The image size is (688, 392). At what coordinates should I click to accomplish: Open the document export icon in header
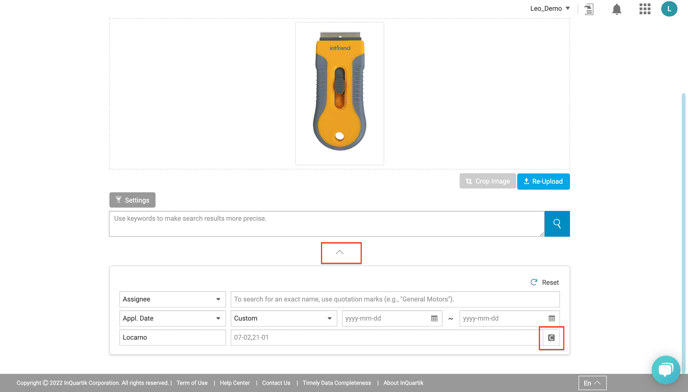(589, 9)
